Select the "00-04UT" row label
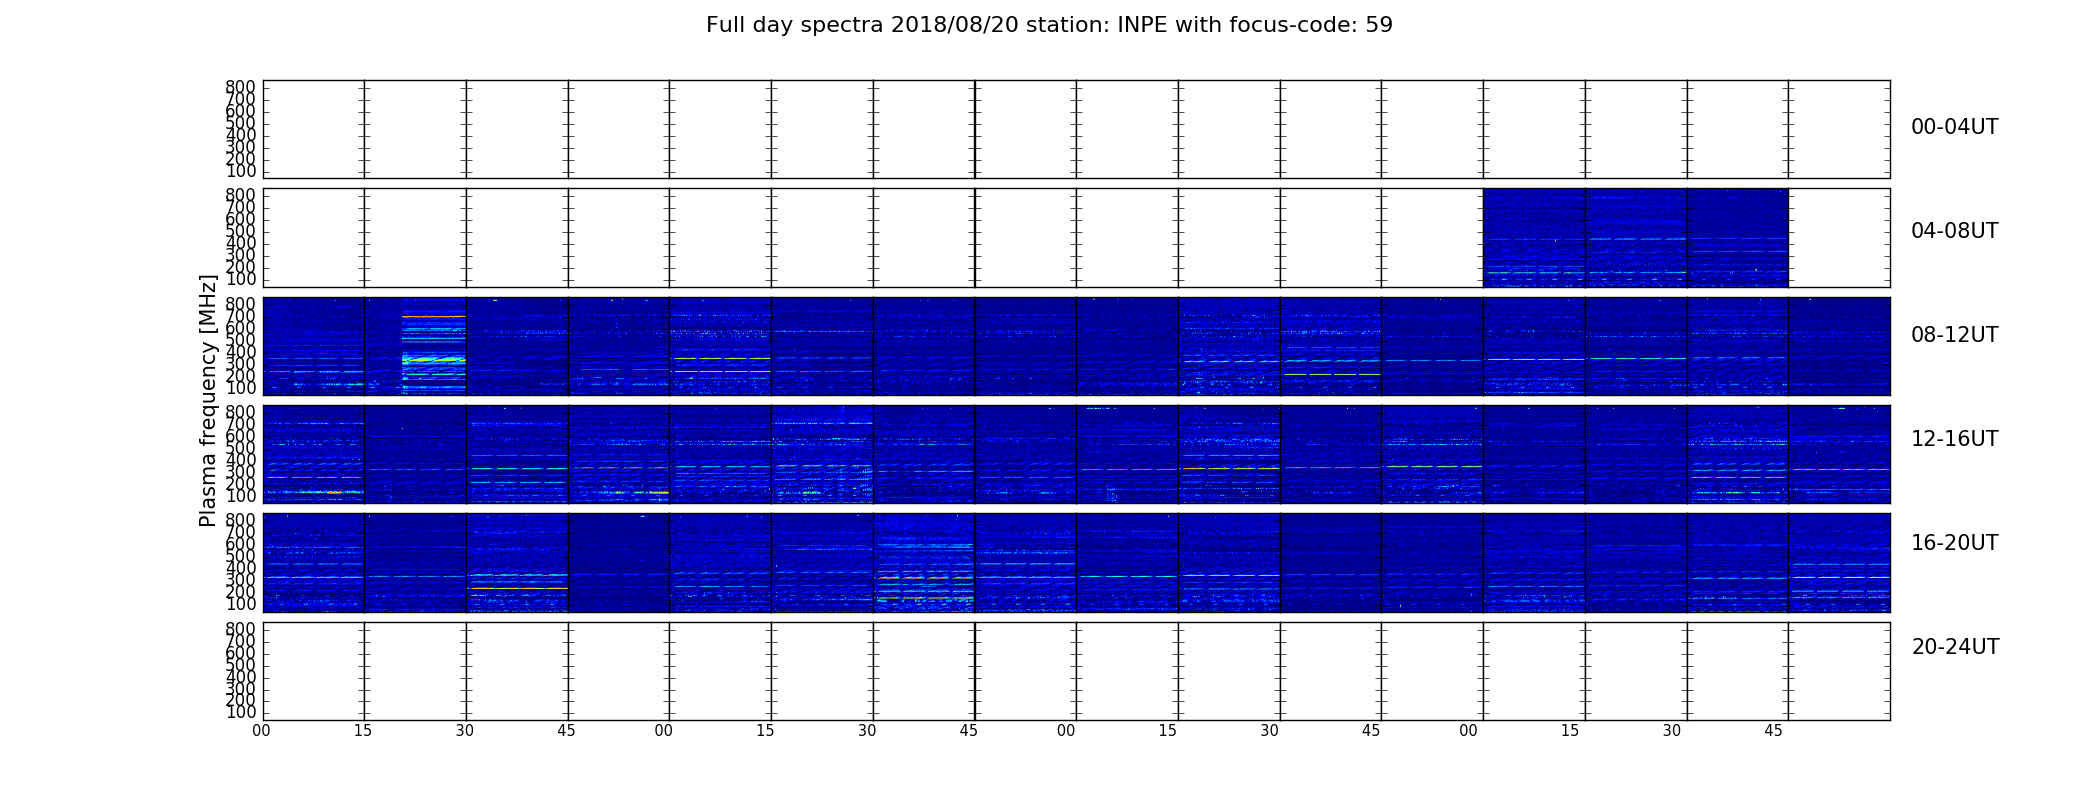The height and width of the screenshot is (800, 2100). pyautogui.click(x=1954, y=127)
